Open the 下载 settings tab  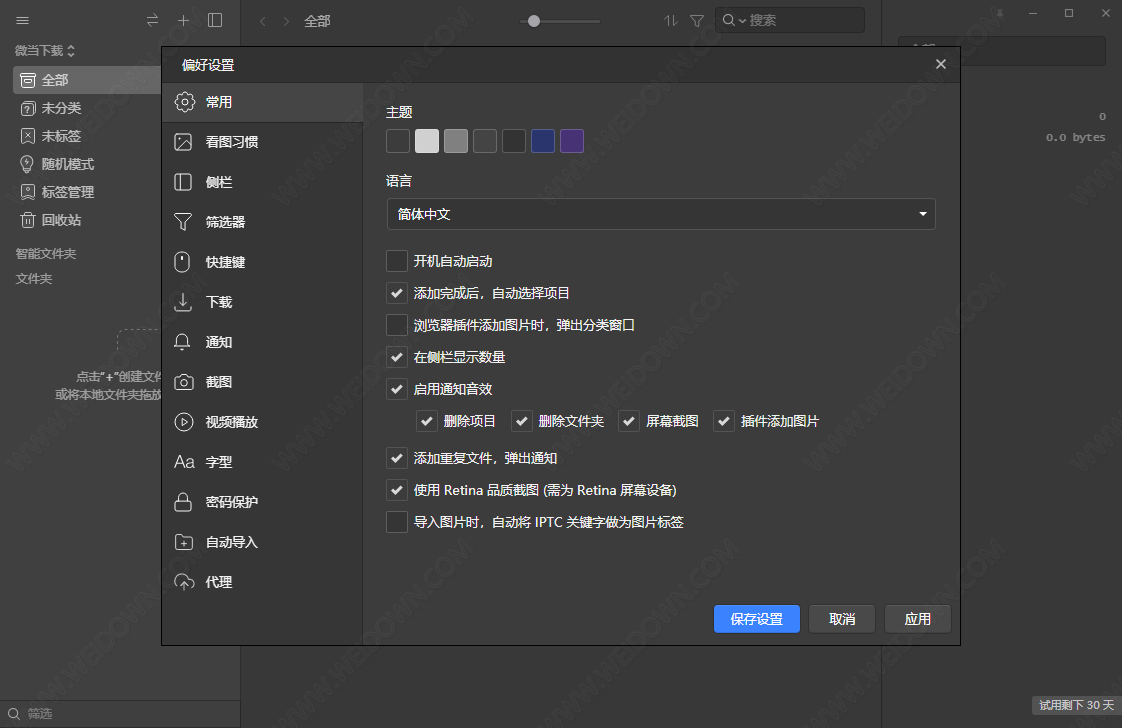[263, 302]
